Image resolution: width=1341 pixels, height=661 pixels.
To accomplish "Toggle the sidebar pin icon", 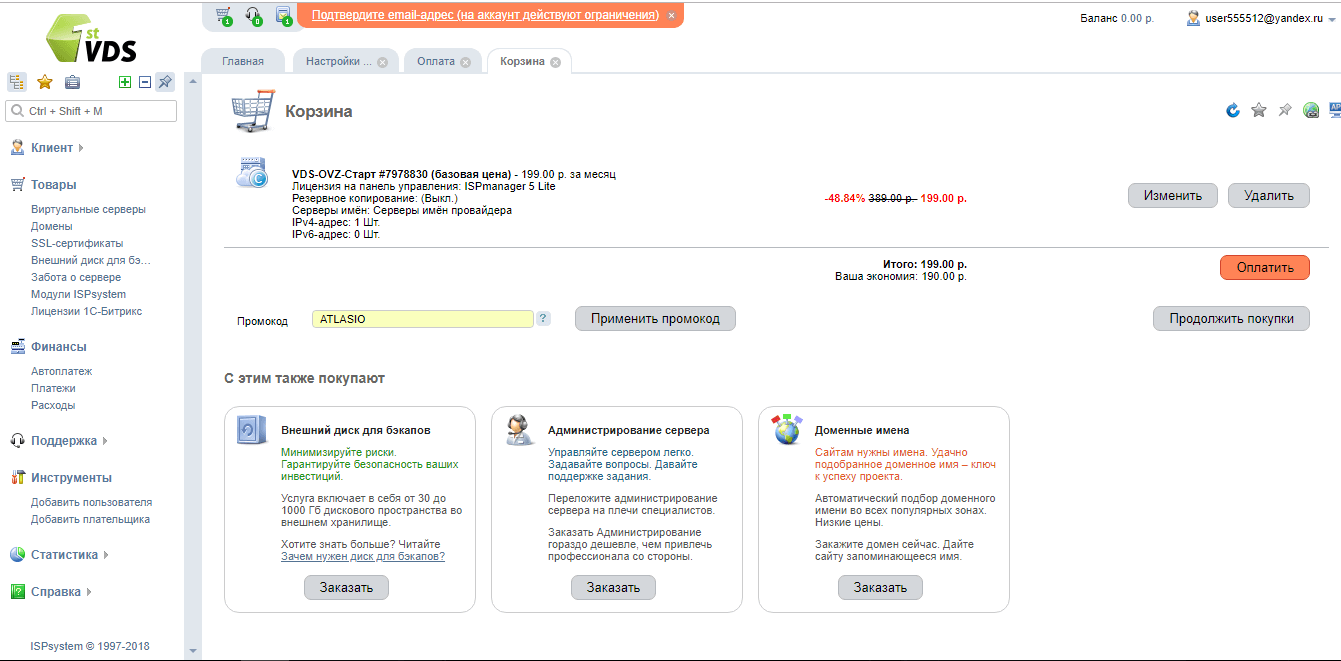I will tap(166, 82).
